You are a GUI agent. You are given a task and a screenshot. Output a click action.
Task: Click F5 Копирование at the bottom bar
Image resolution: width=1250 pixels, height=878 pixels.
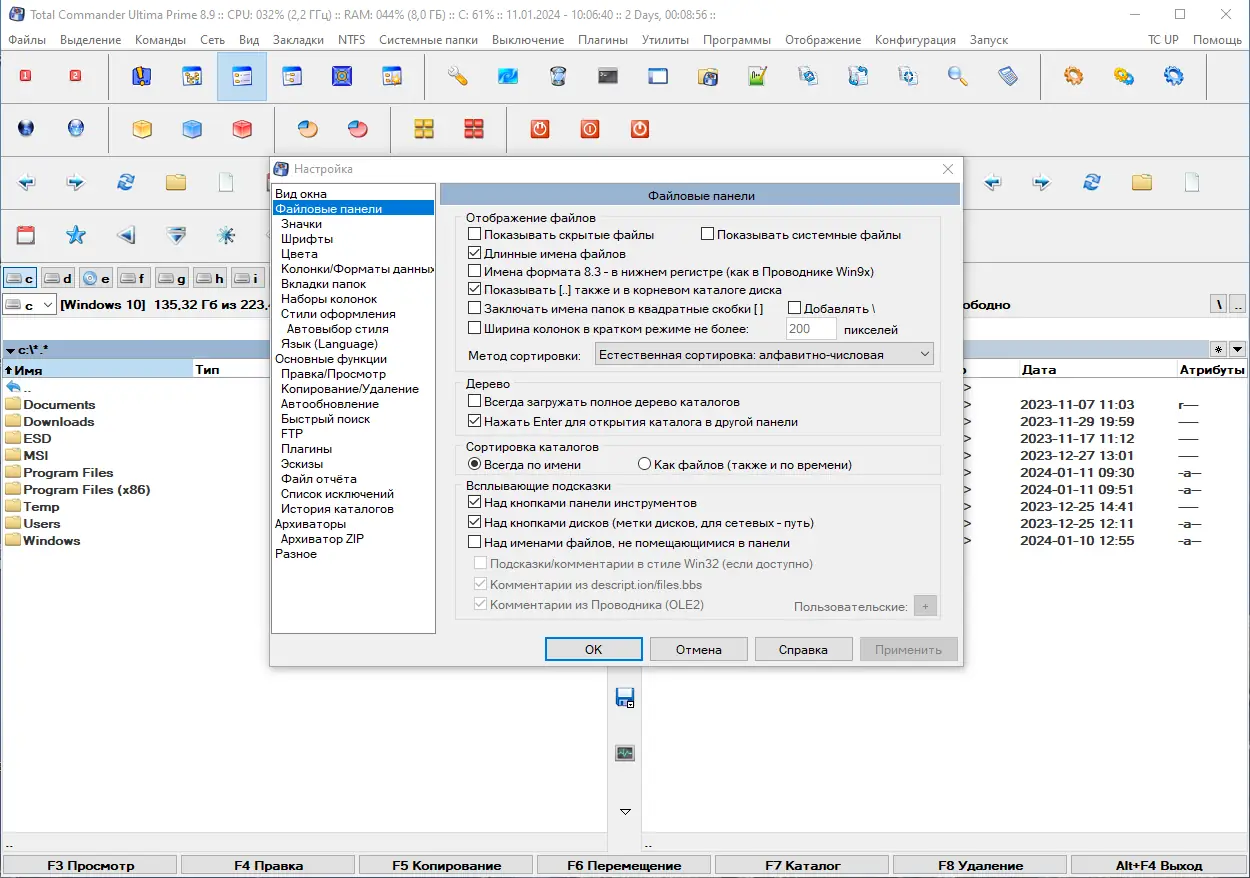pos(445,865)
